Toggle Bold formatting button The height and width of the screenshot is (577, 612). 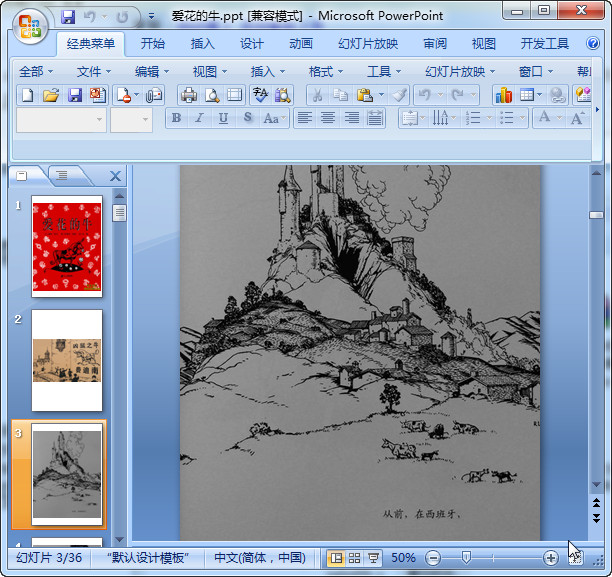177,118
